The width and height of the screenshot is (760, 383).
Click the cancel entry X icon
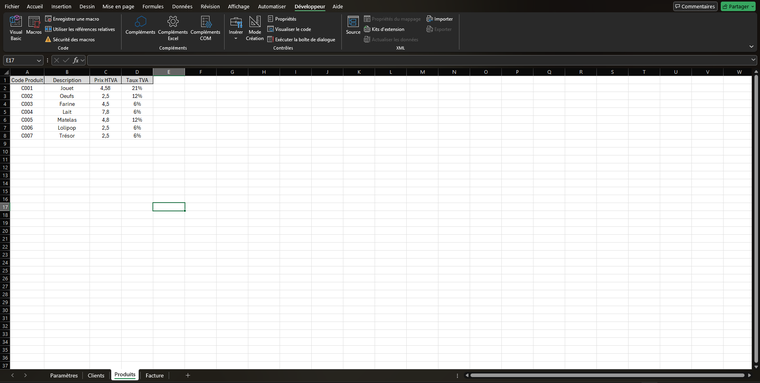pos(57,61)
